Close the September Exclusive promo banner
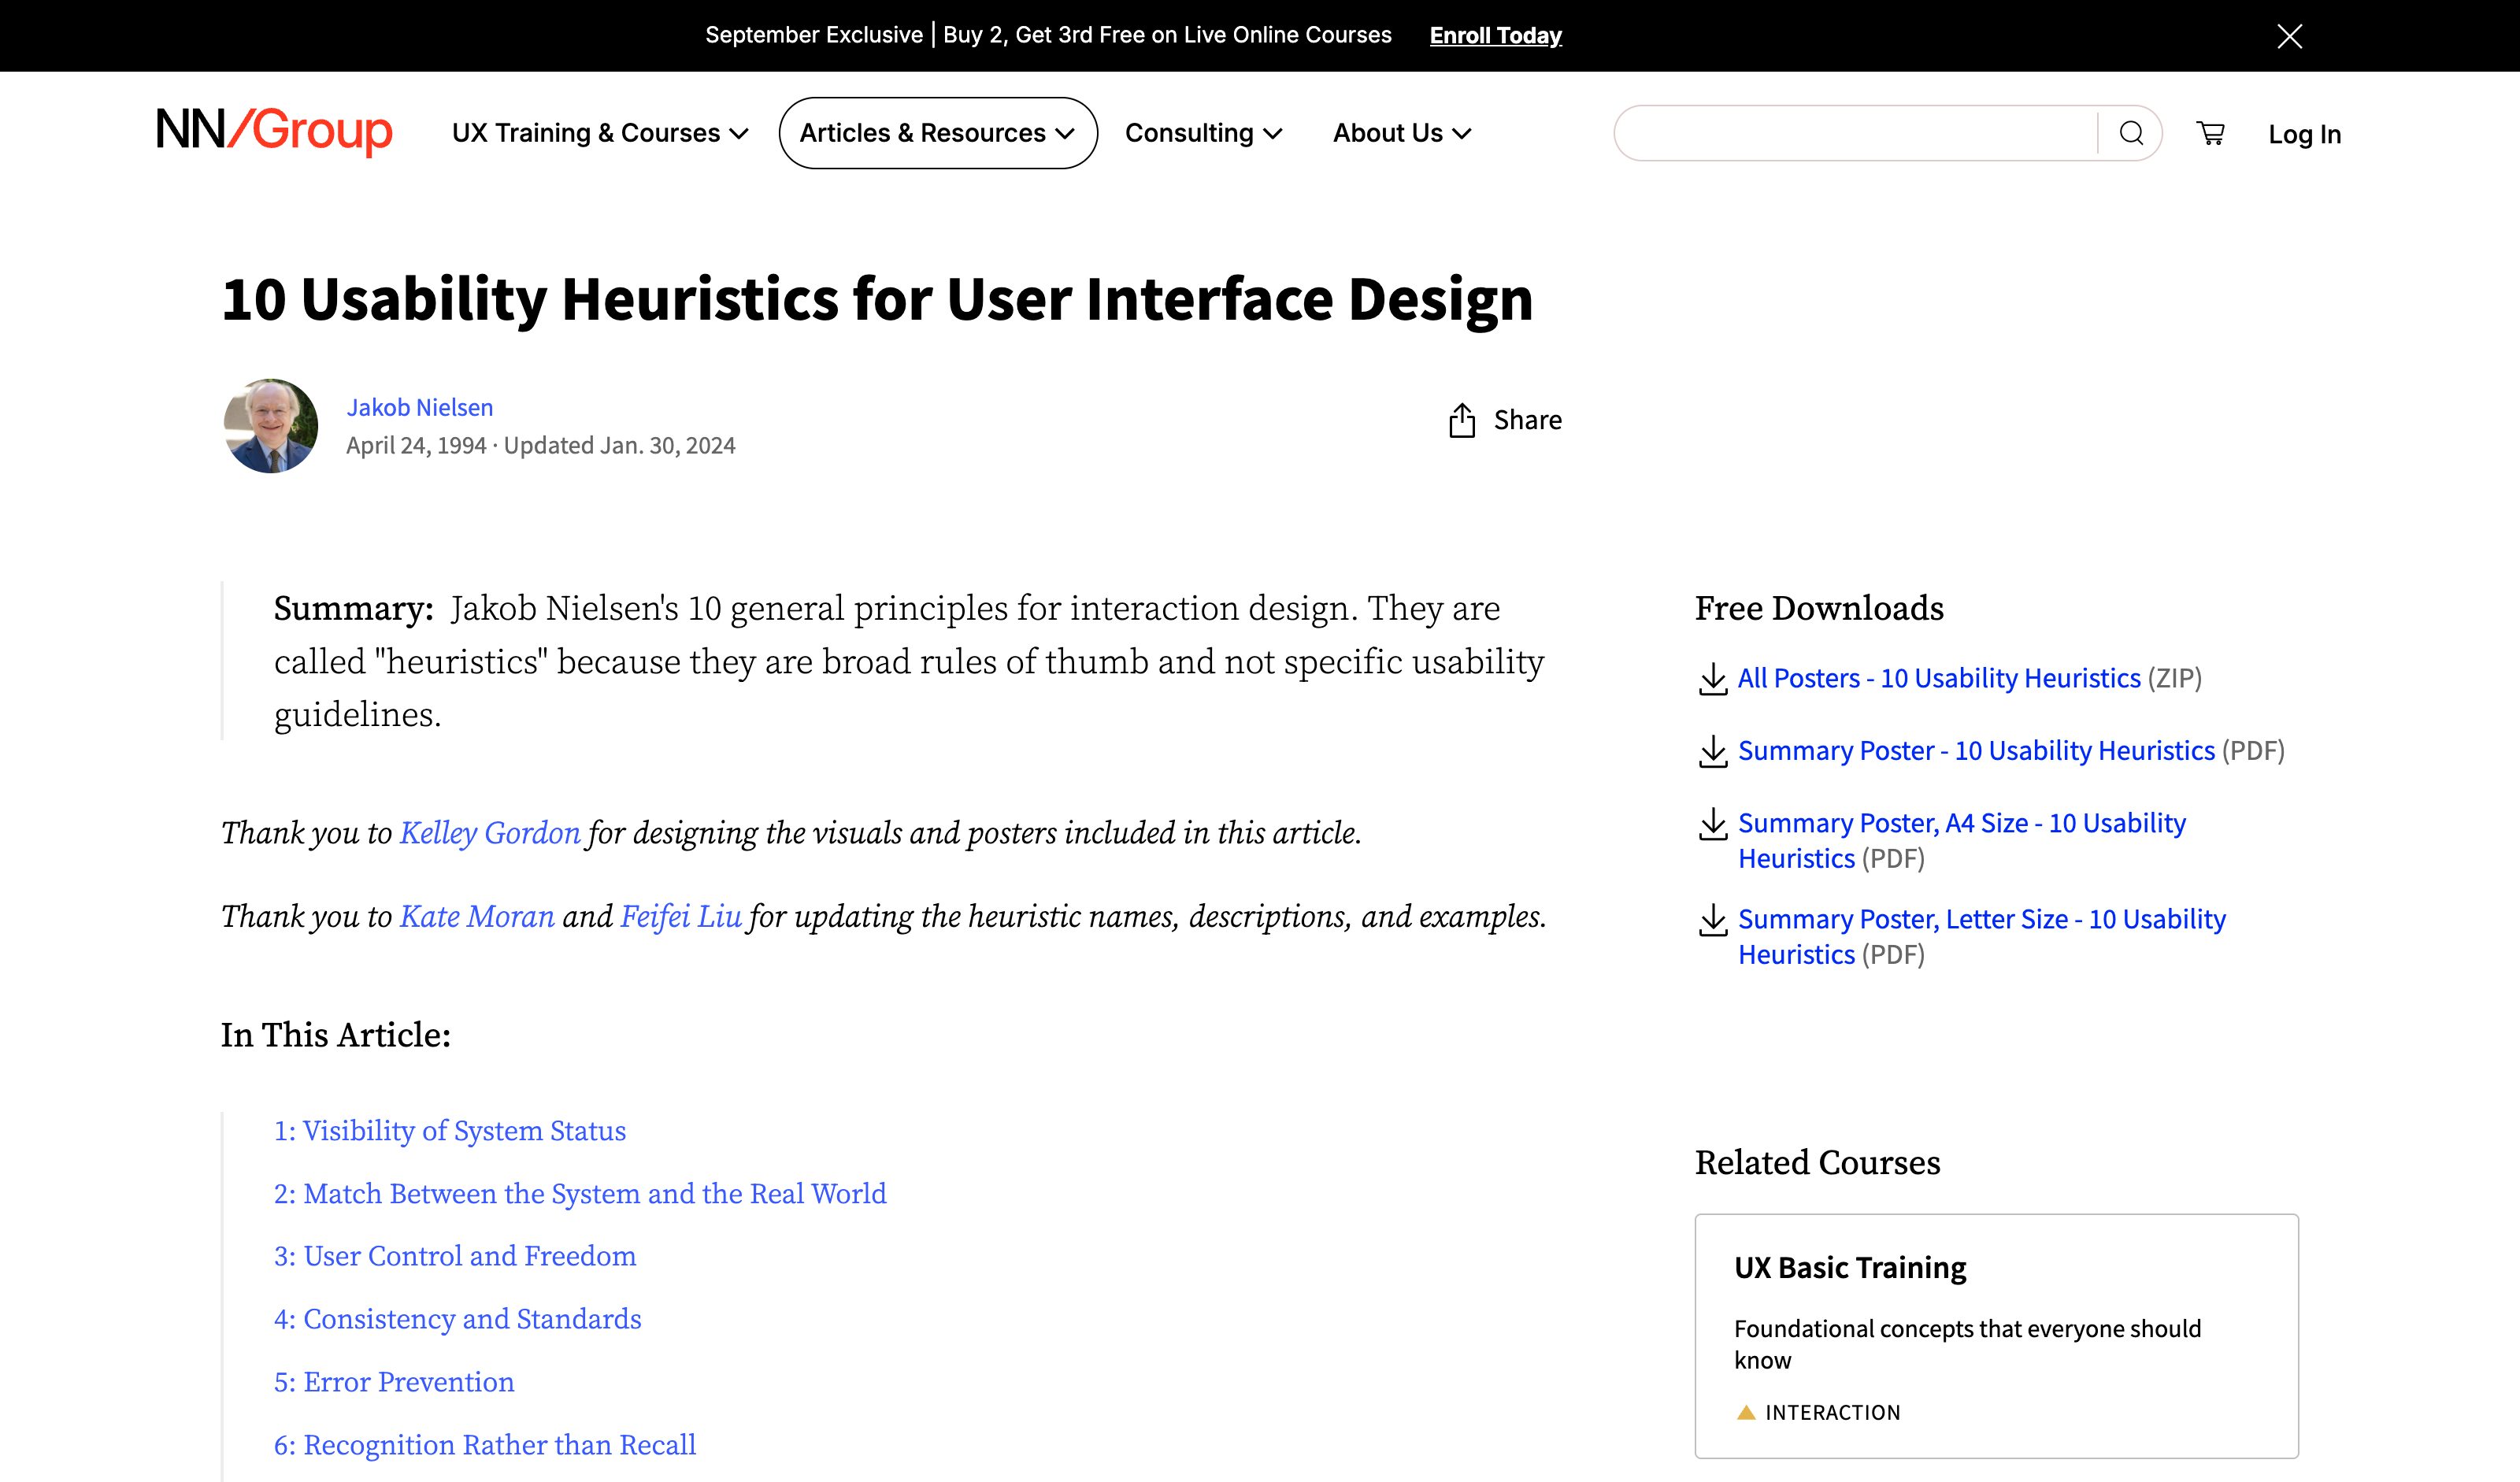Image resolution: width=2520 pixels, height=1482 pixels. pyautogui.click(x=2289, y=36)
